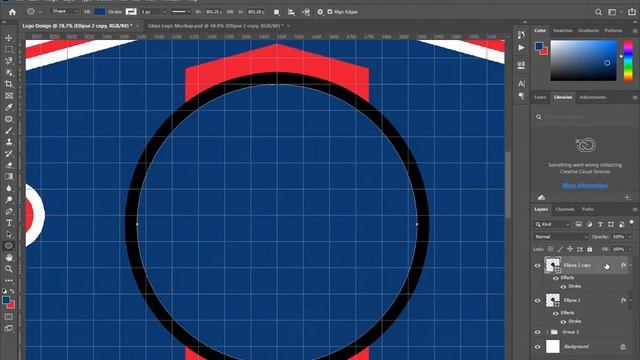640x360 pixels.
Task: Open the Learn panel tab
Action: pos(540,98)
